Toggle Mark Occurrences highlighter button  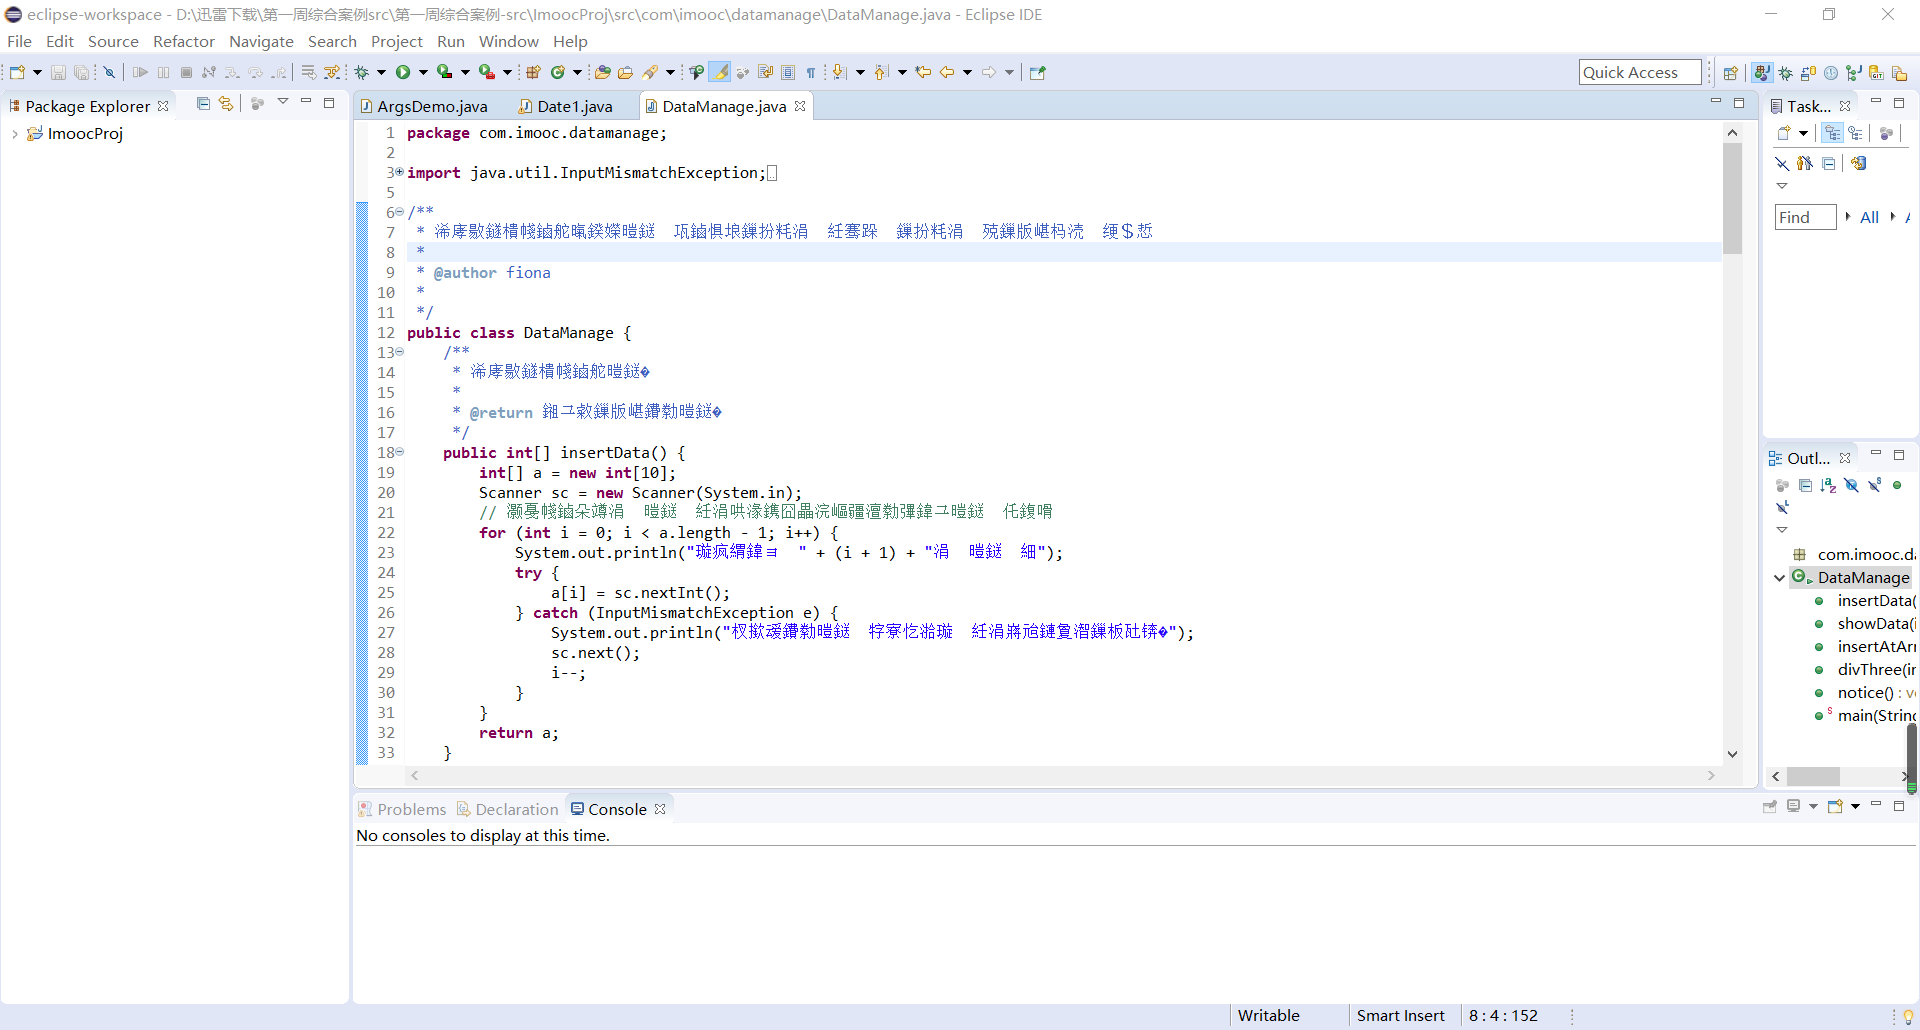pyautogui.click(x=720, y=72)
